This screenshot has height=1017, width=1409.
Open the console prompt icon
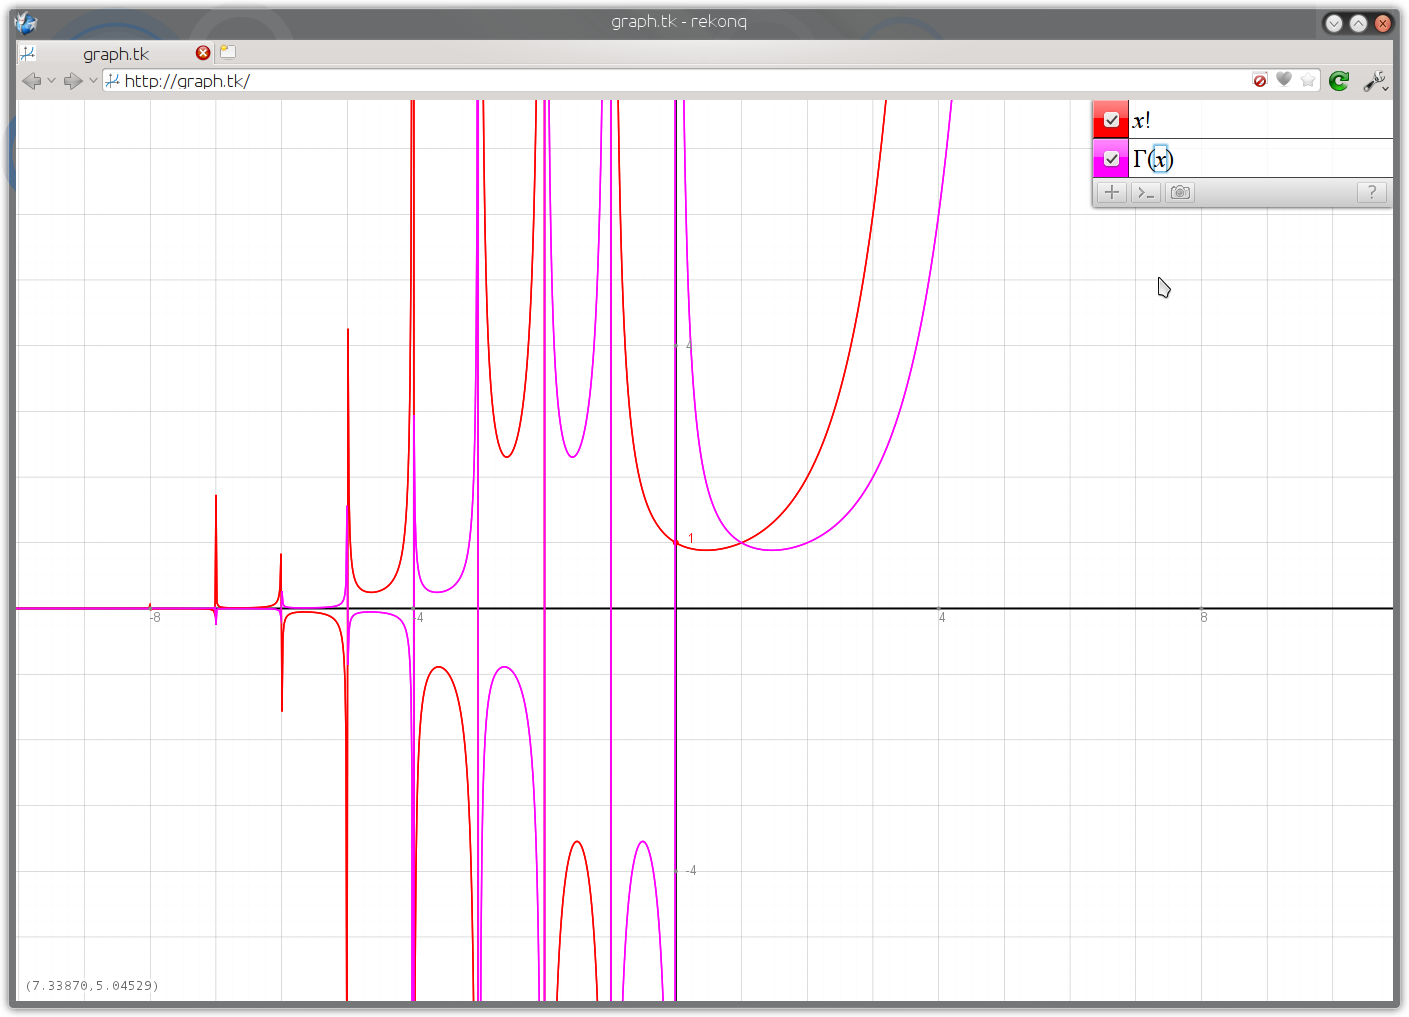tap(1146, 192)
